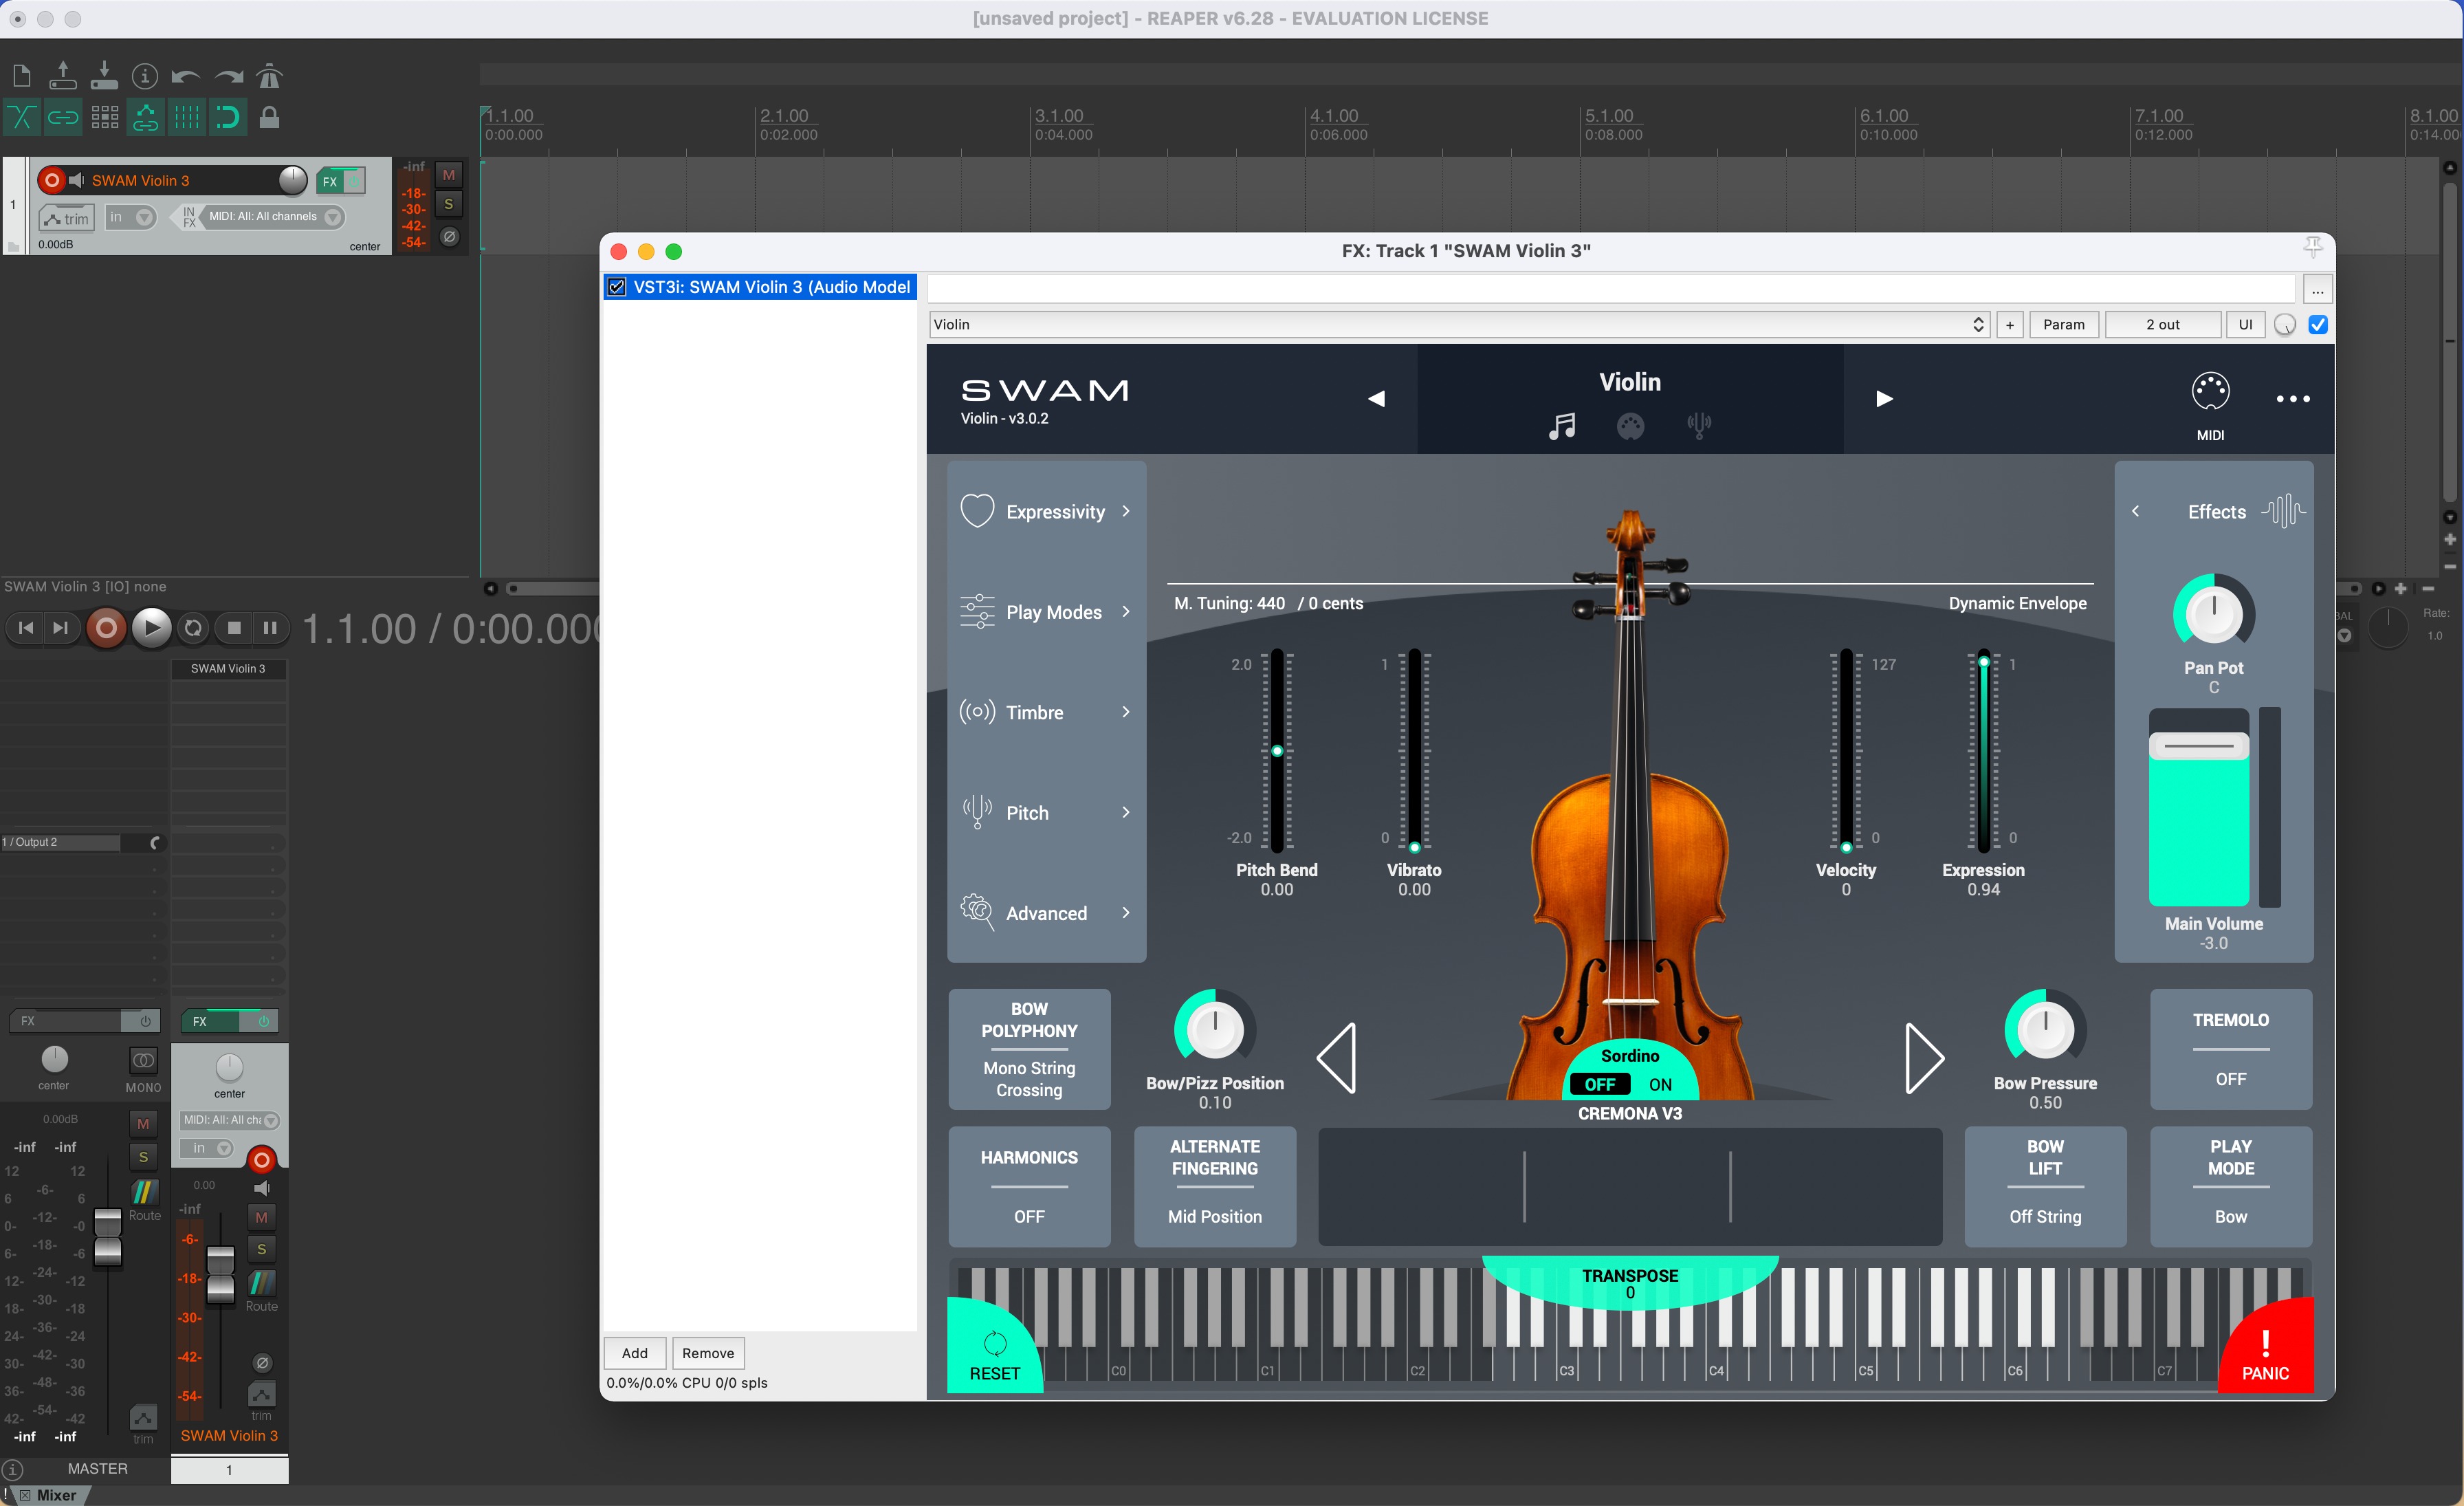Arm record on SWAM Violin 3 track
This screenshot has height=1506, width=2464.
52,180
